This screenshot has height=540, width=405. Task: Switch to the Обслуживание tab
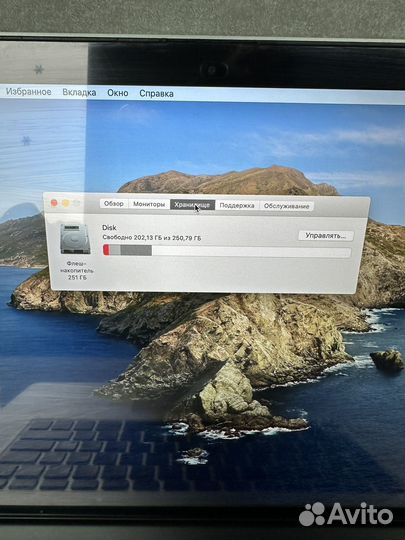(287, 206)
